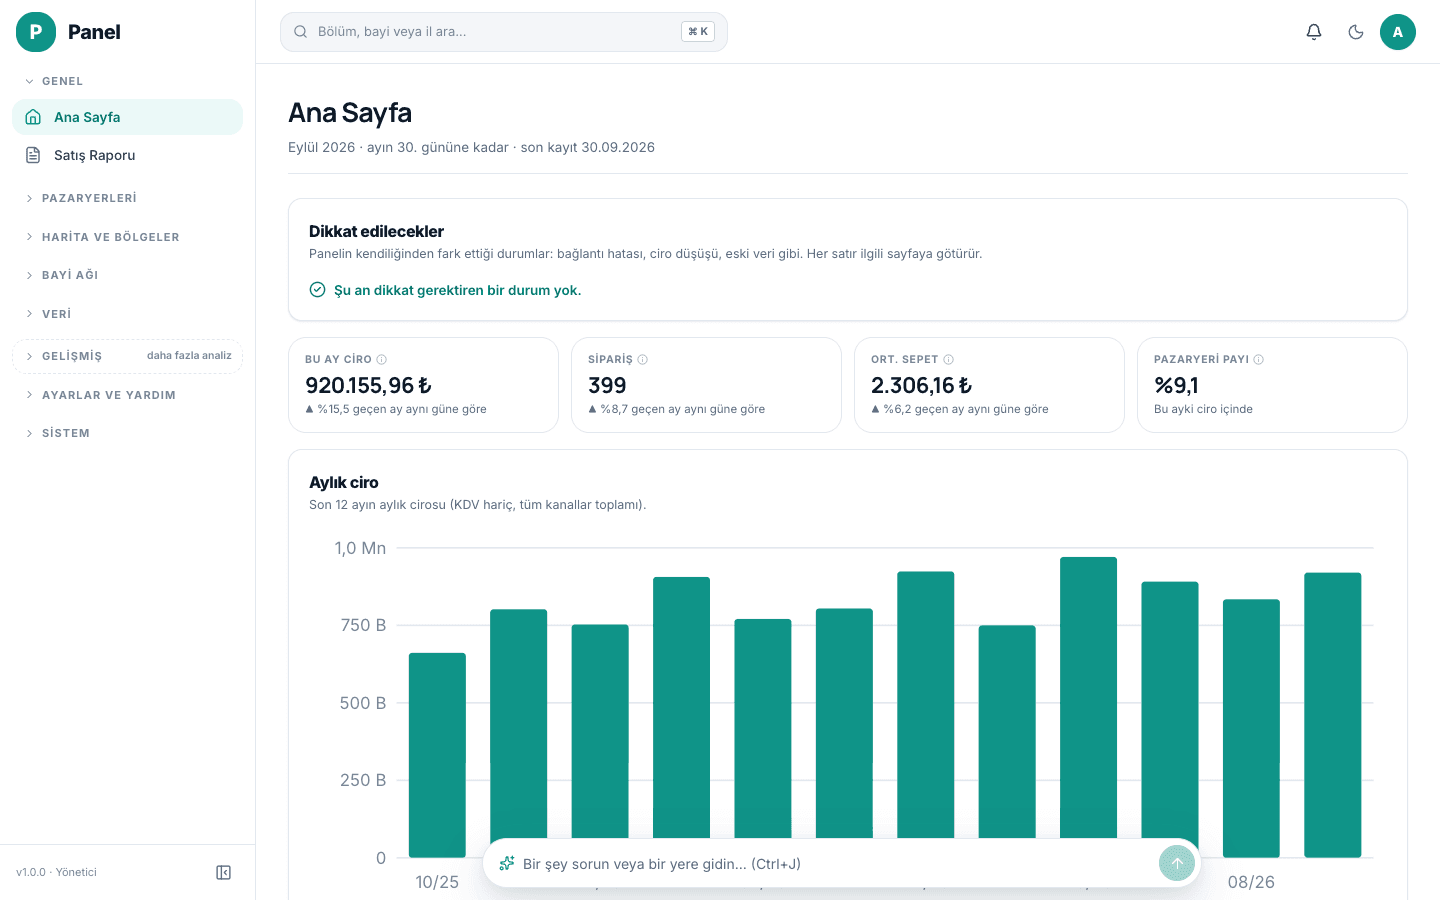This screenshot has width=1440, height=900.
Task: Click the info icon next to Sipariş
Action: pyautogui.click(x=643, y=359)
